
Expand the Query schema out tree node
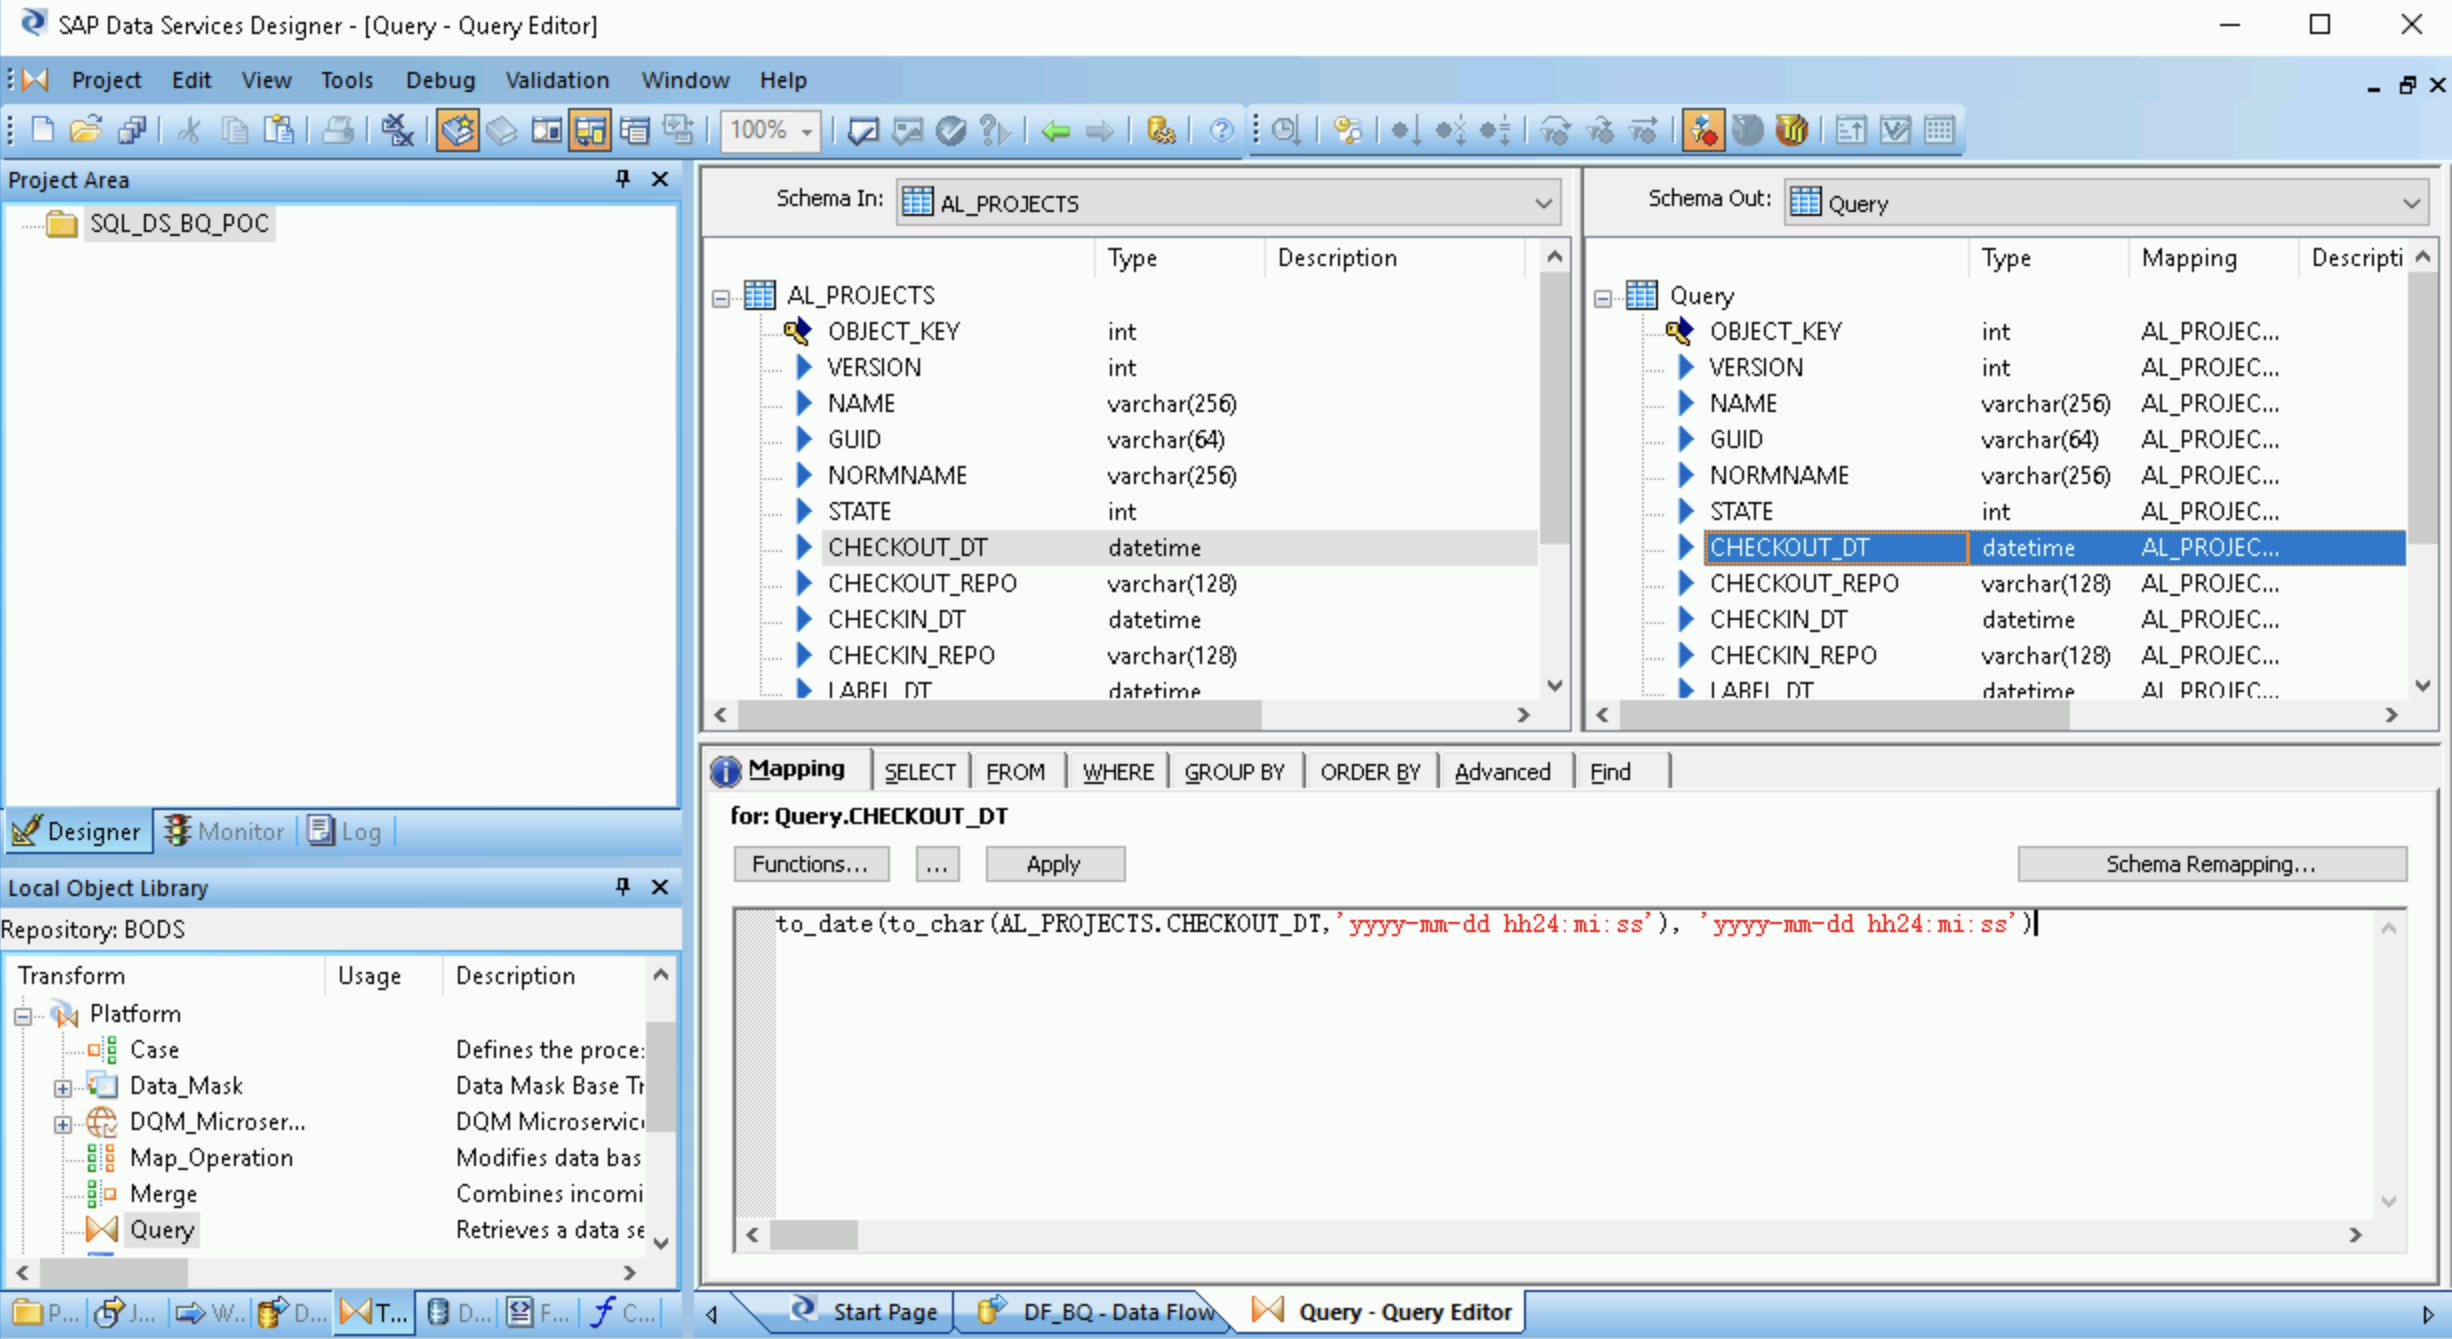[x=1608, y=294]
